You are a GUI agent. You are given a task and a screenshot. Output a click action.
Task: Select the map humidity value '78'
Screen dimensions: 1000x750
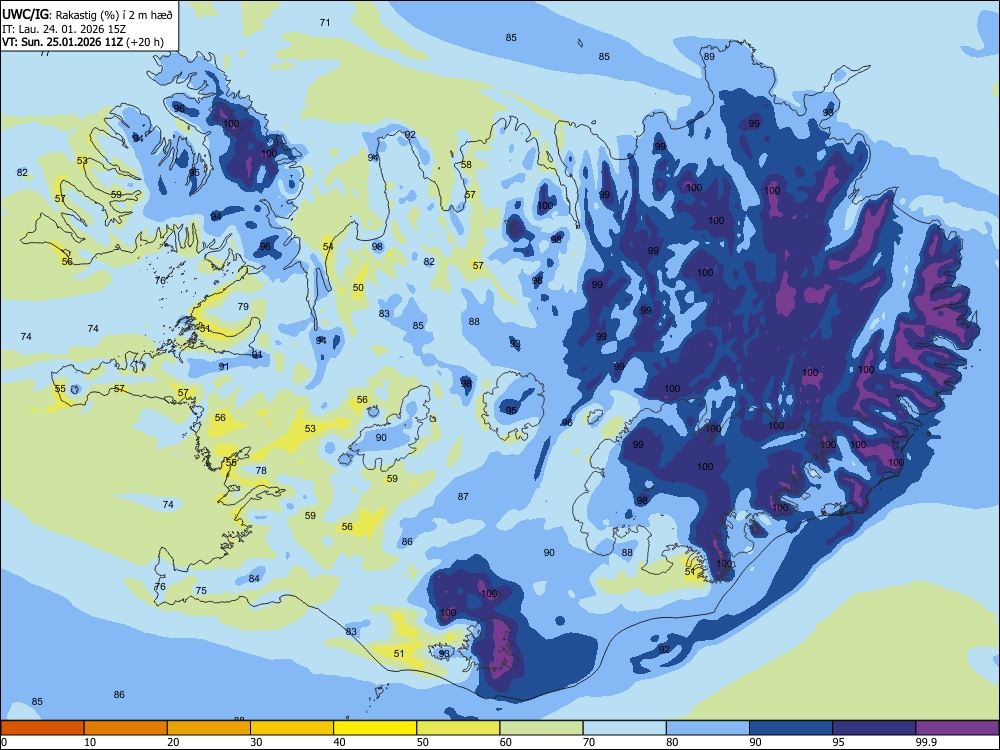[261, 470]
